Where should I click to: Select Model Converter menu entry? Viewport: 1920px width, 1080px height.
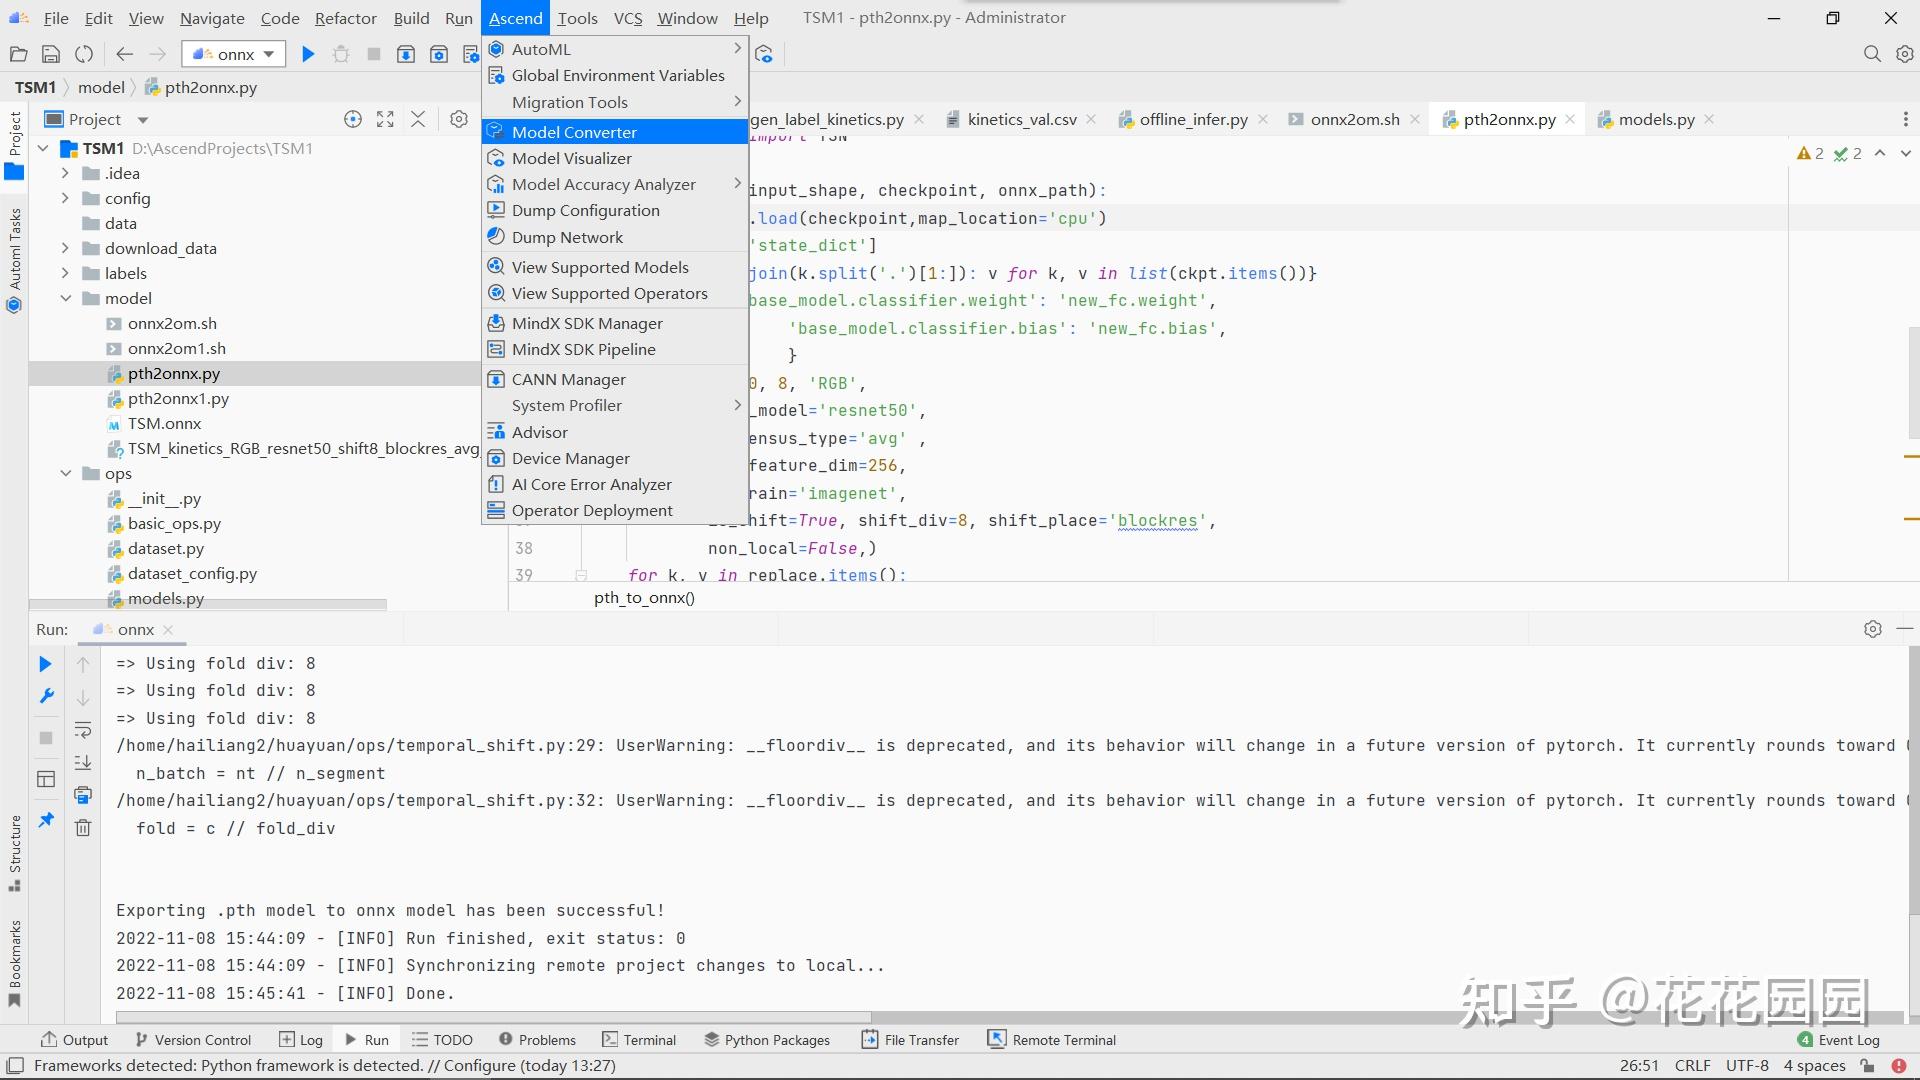pyautogui.click(x=574, y=132)
